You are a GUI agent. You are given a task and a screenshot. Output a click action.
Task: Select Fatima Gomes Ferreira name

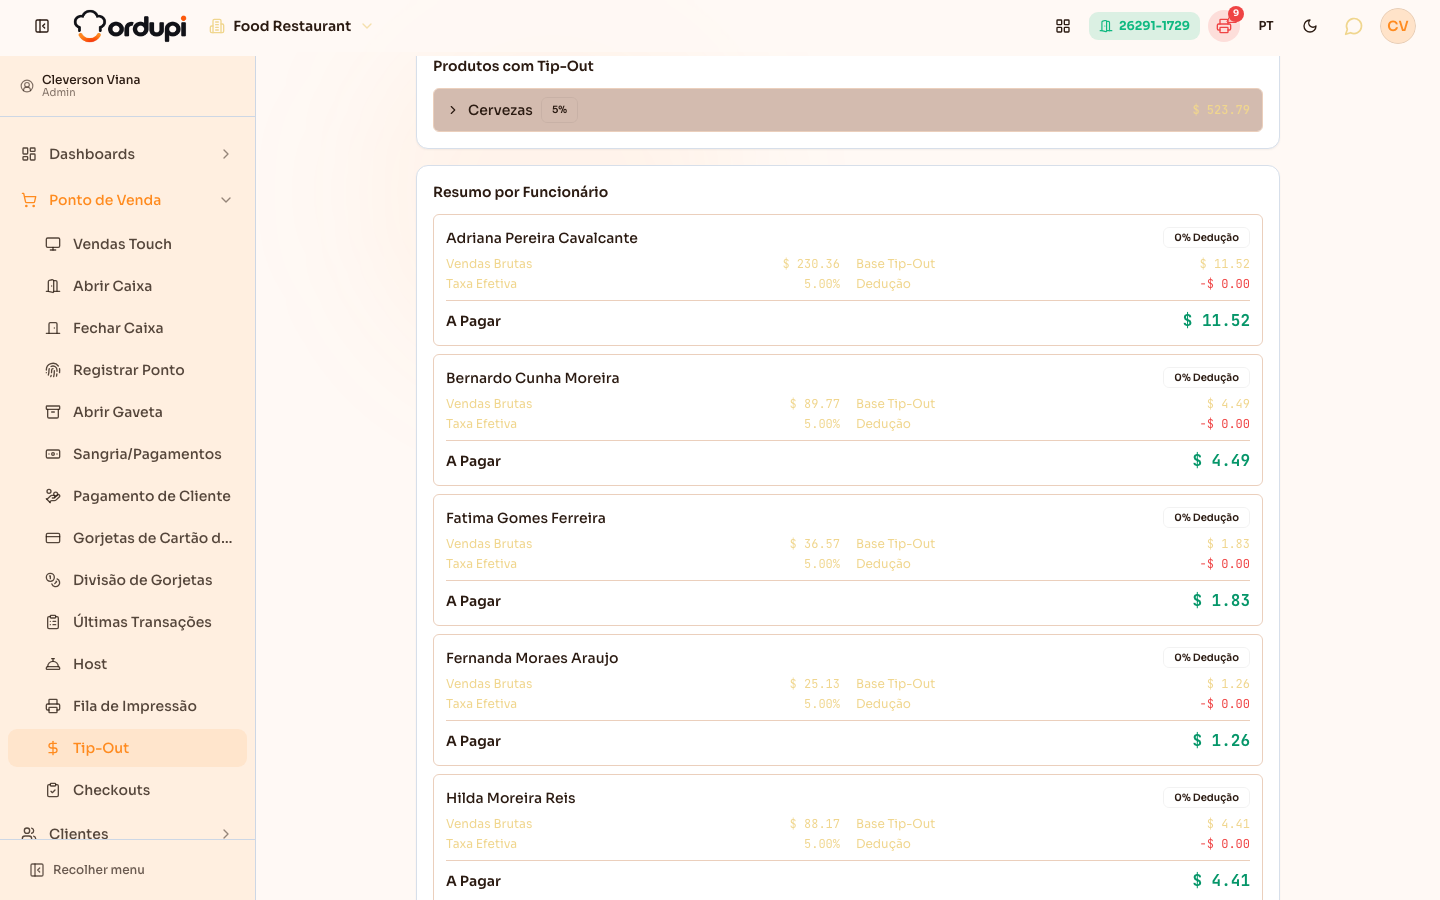526,518
